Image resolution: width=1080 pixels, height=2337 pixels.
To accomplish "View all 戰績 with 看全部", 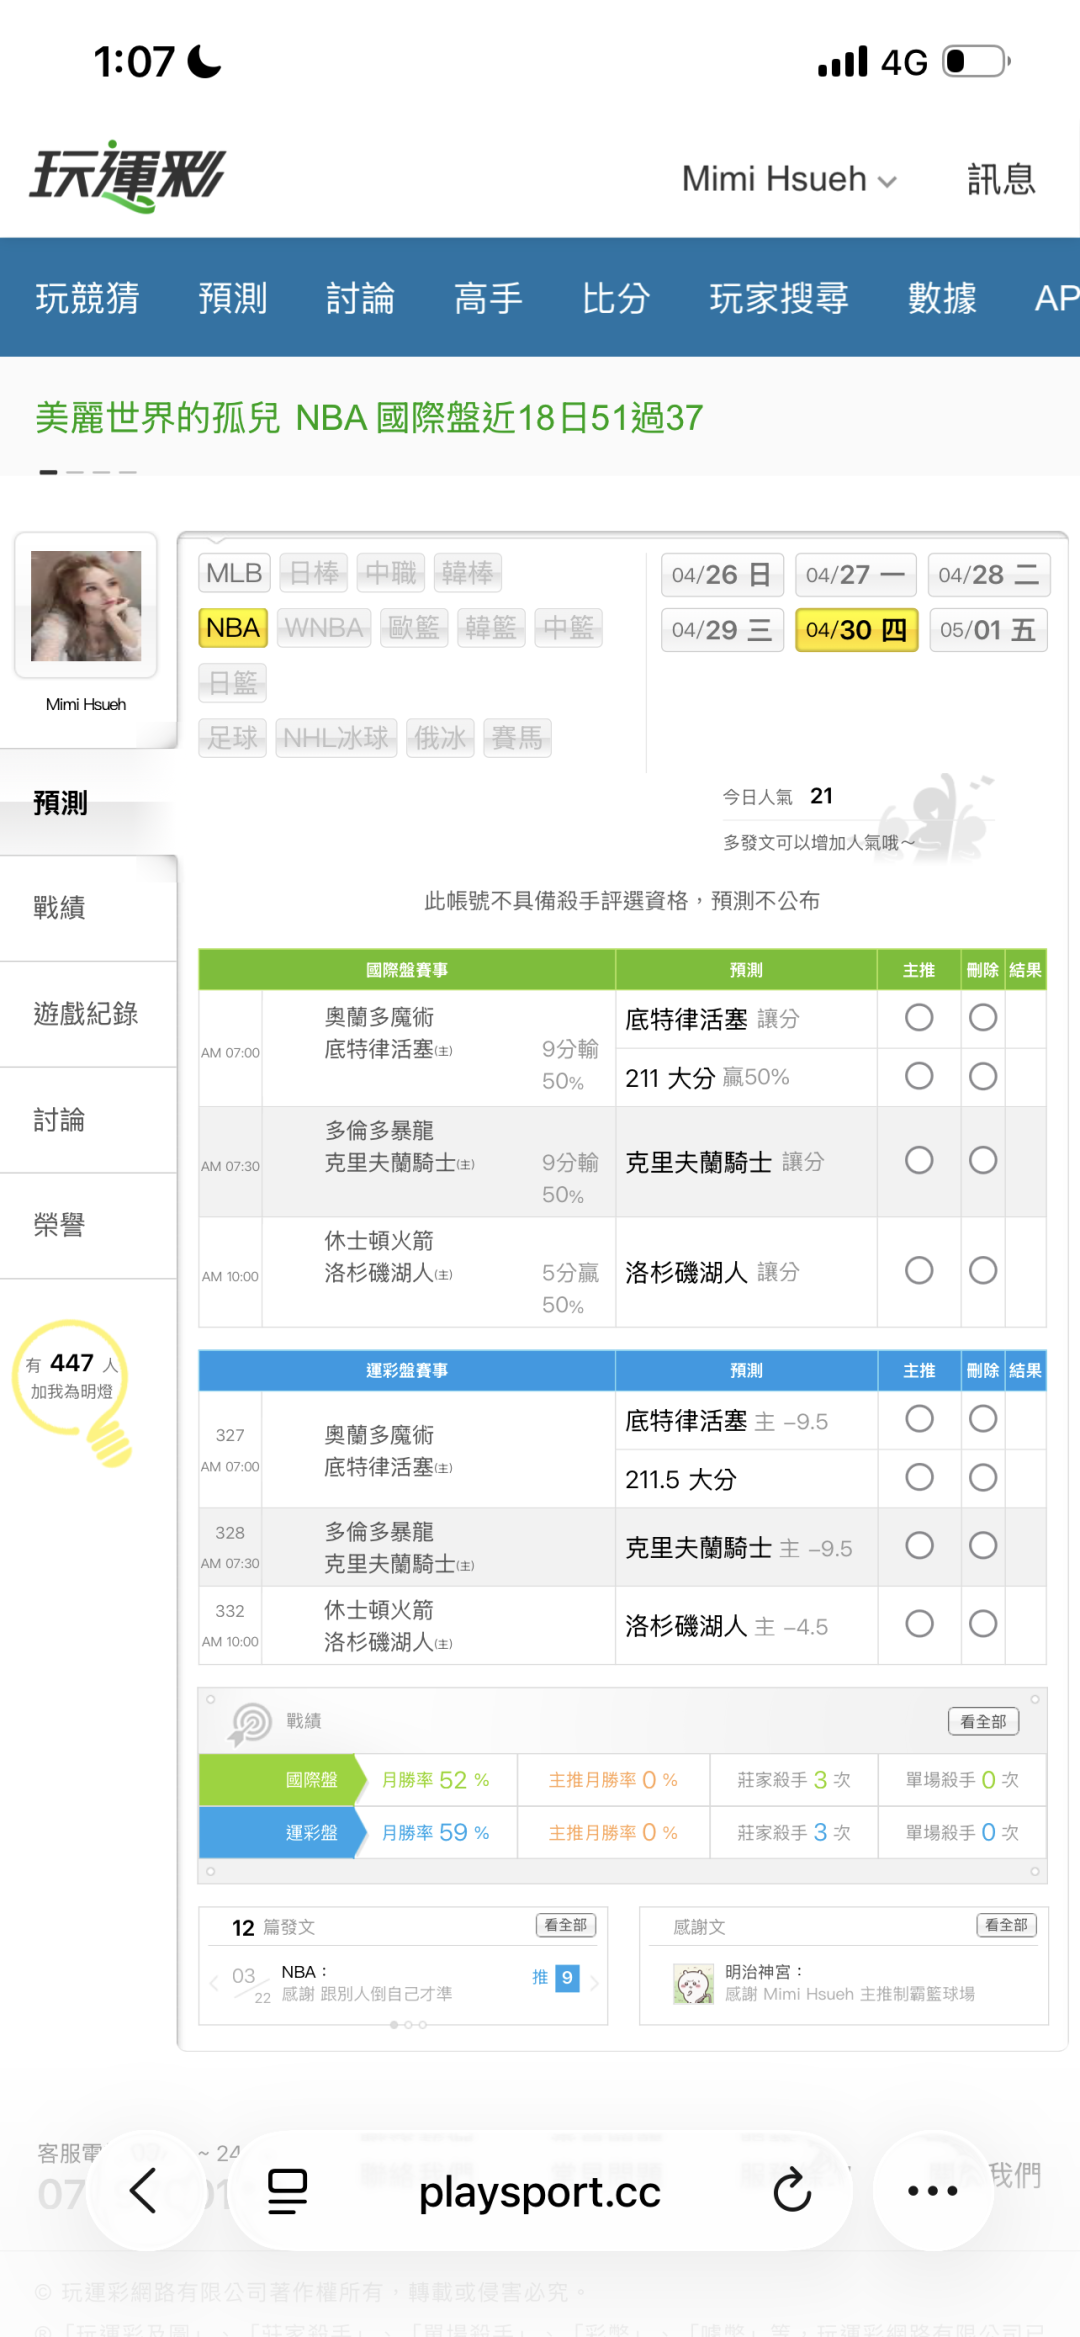I will 983,1721.
